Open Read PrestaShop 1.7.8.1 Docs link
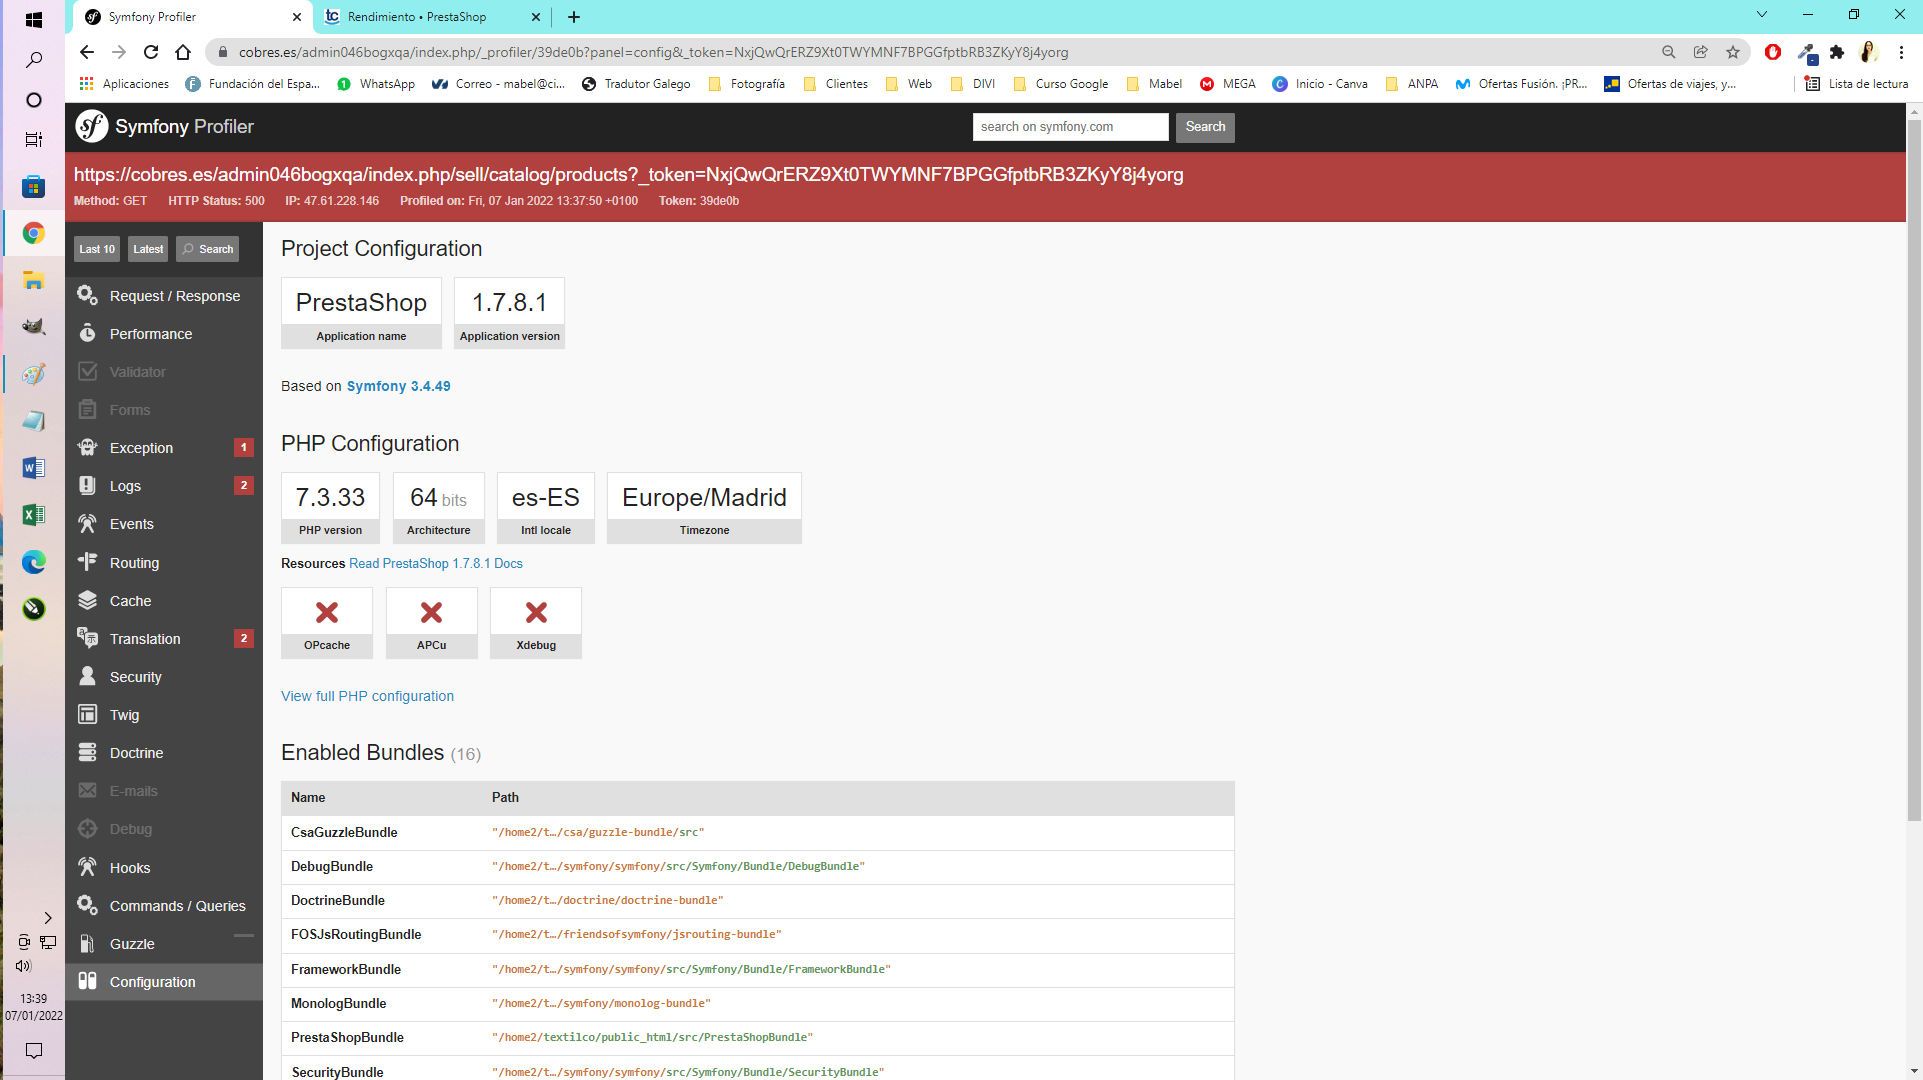 (x=436, y=564)
